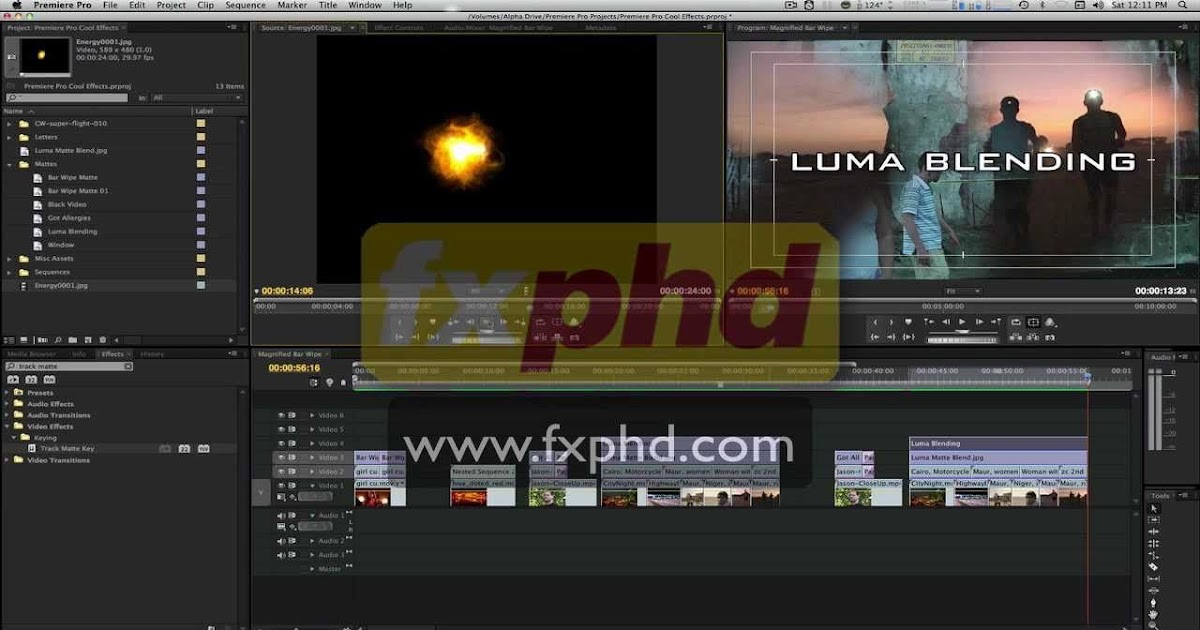Image resolution: width=1200 pixels, height=630 pixels.
Task: Select the Ripple Edit tool
Action: click(1154, 532)
